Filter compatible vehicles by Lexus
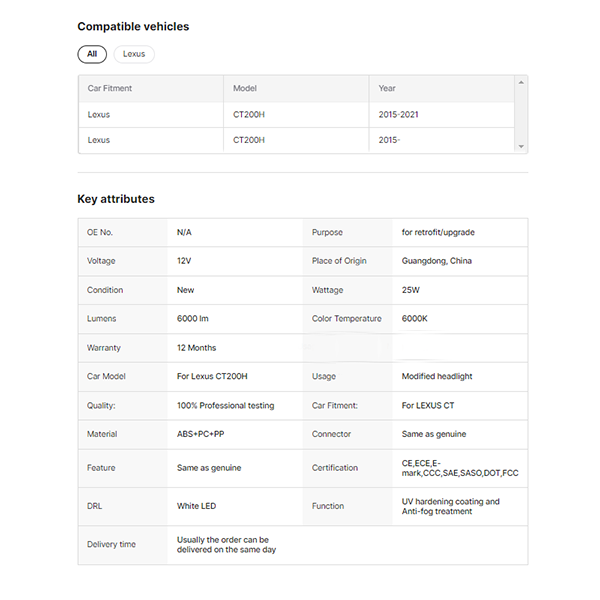Image resolution: width=600 pixels, height=600 pixels. 134,54
